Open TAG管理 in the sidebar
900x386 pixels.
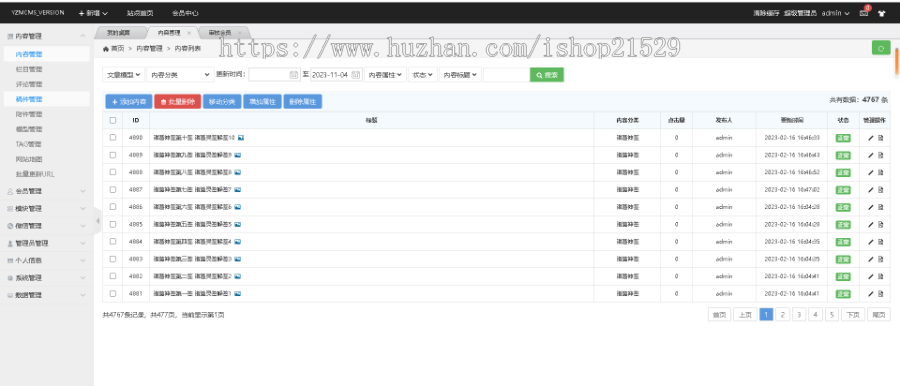point(29,144)
